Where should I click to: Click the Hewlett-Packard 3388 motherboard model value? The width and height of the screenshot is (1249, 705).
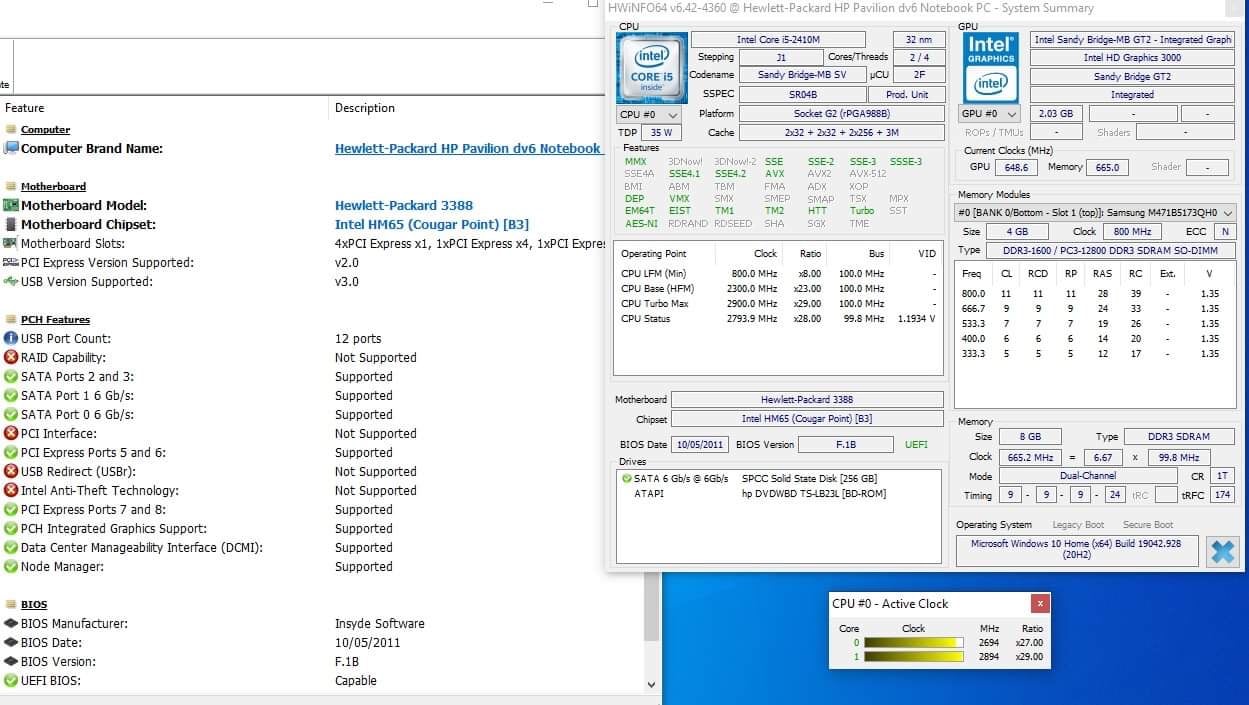pos(403,206)
